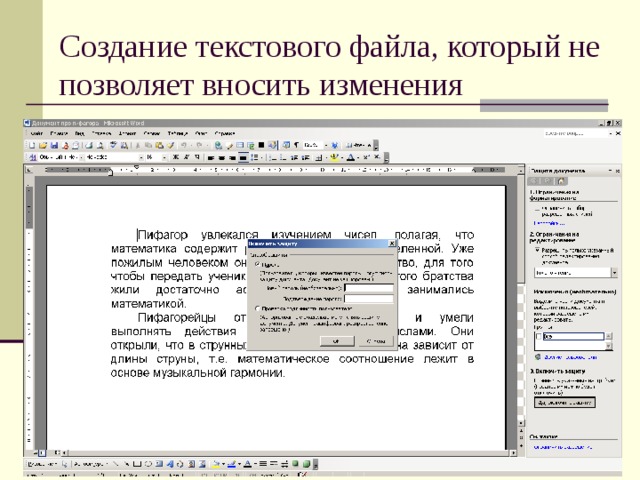The image size is (640, 480).
Task: Click 'Yes, start enforcing protection' button
Action: [564, 403]
